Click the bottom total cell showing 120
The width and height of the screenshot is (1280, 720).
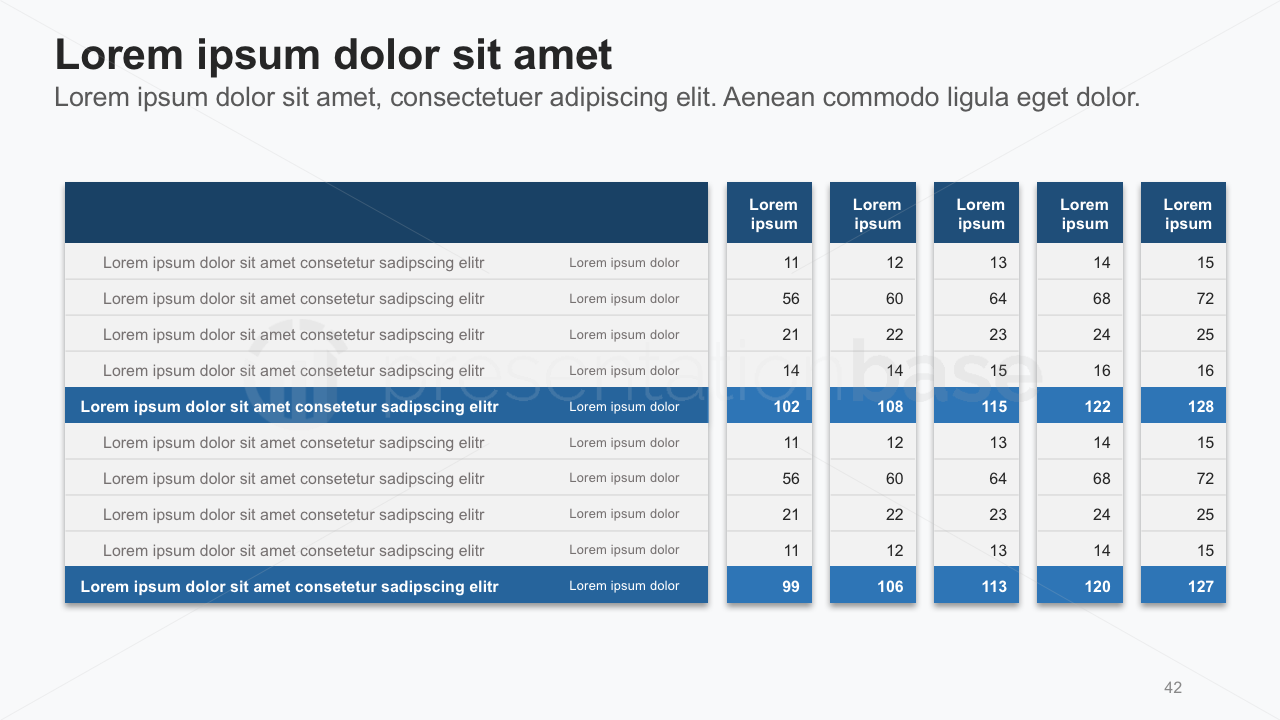point(1080,586)
